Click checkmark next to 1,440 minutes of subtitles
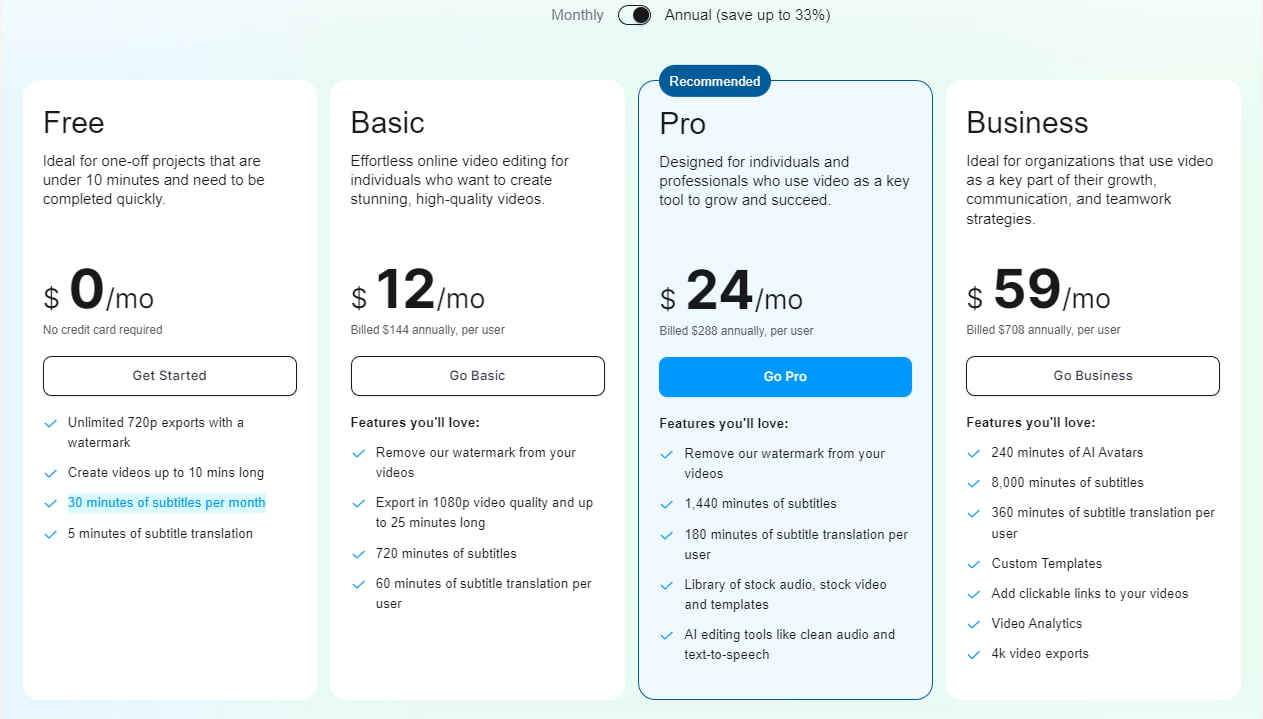 pyautogui.click(x=666, y=505)
